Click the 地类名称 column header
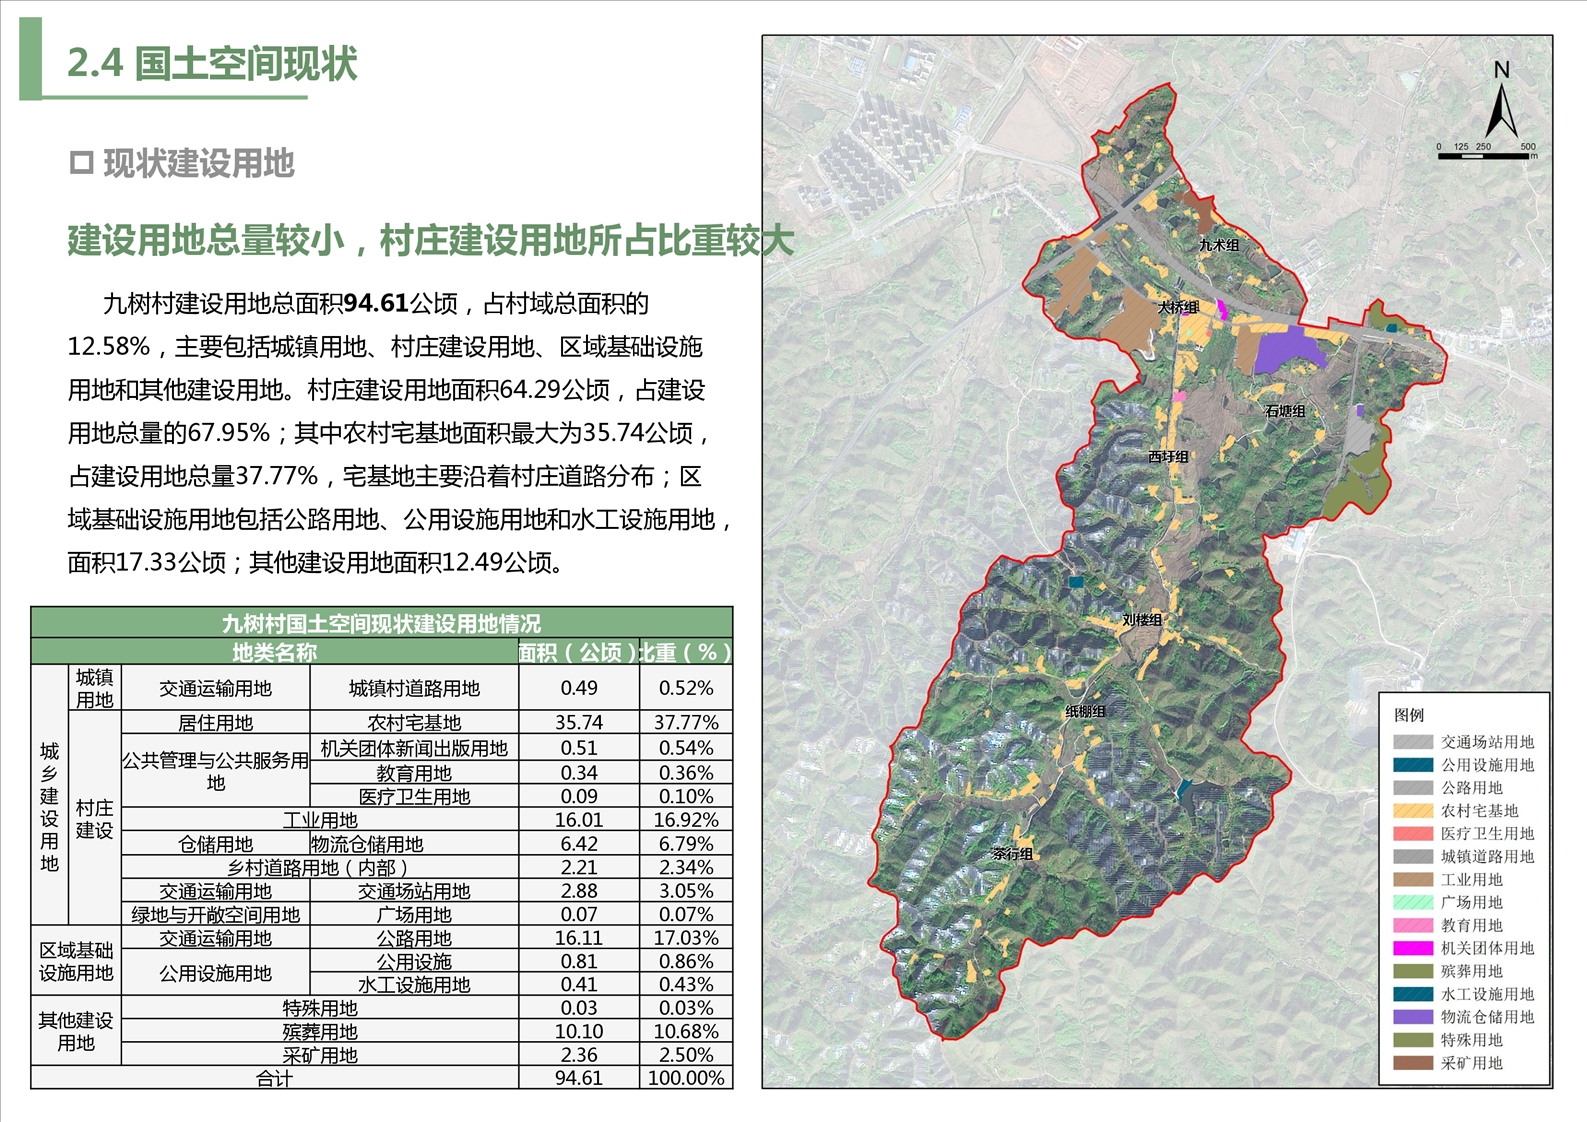The width and height of the screenshot is (1587, 1122). pyautogui.click(x=274, y=653)
